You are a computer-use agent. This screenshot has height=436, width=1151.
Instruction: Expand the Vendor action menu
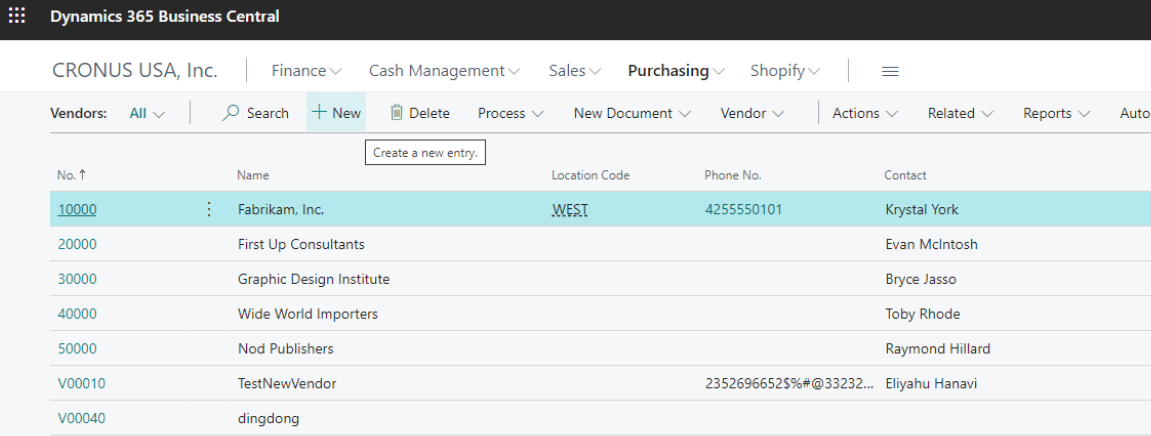coord(752,113)
